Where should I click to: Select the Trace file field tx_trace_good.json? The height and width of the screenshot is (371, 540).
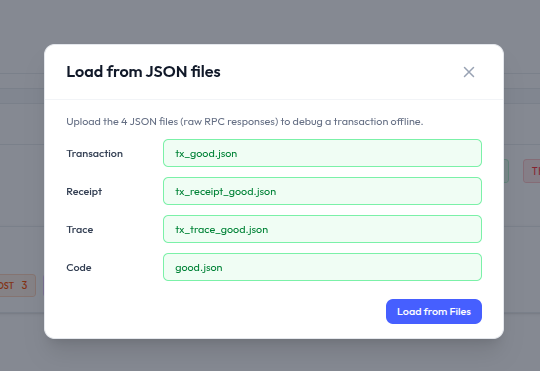322,229
